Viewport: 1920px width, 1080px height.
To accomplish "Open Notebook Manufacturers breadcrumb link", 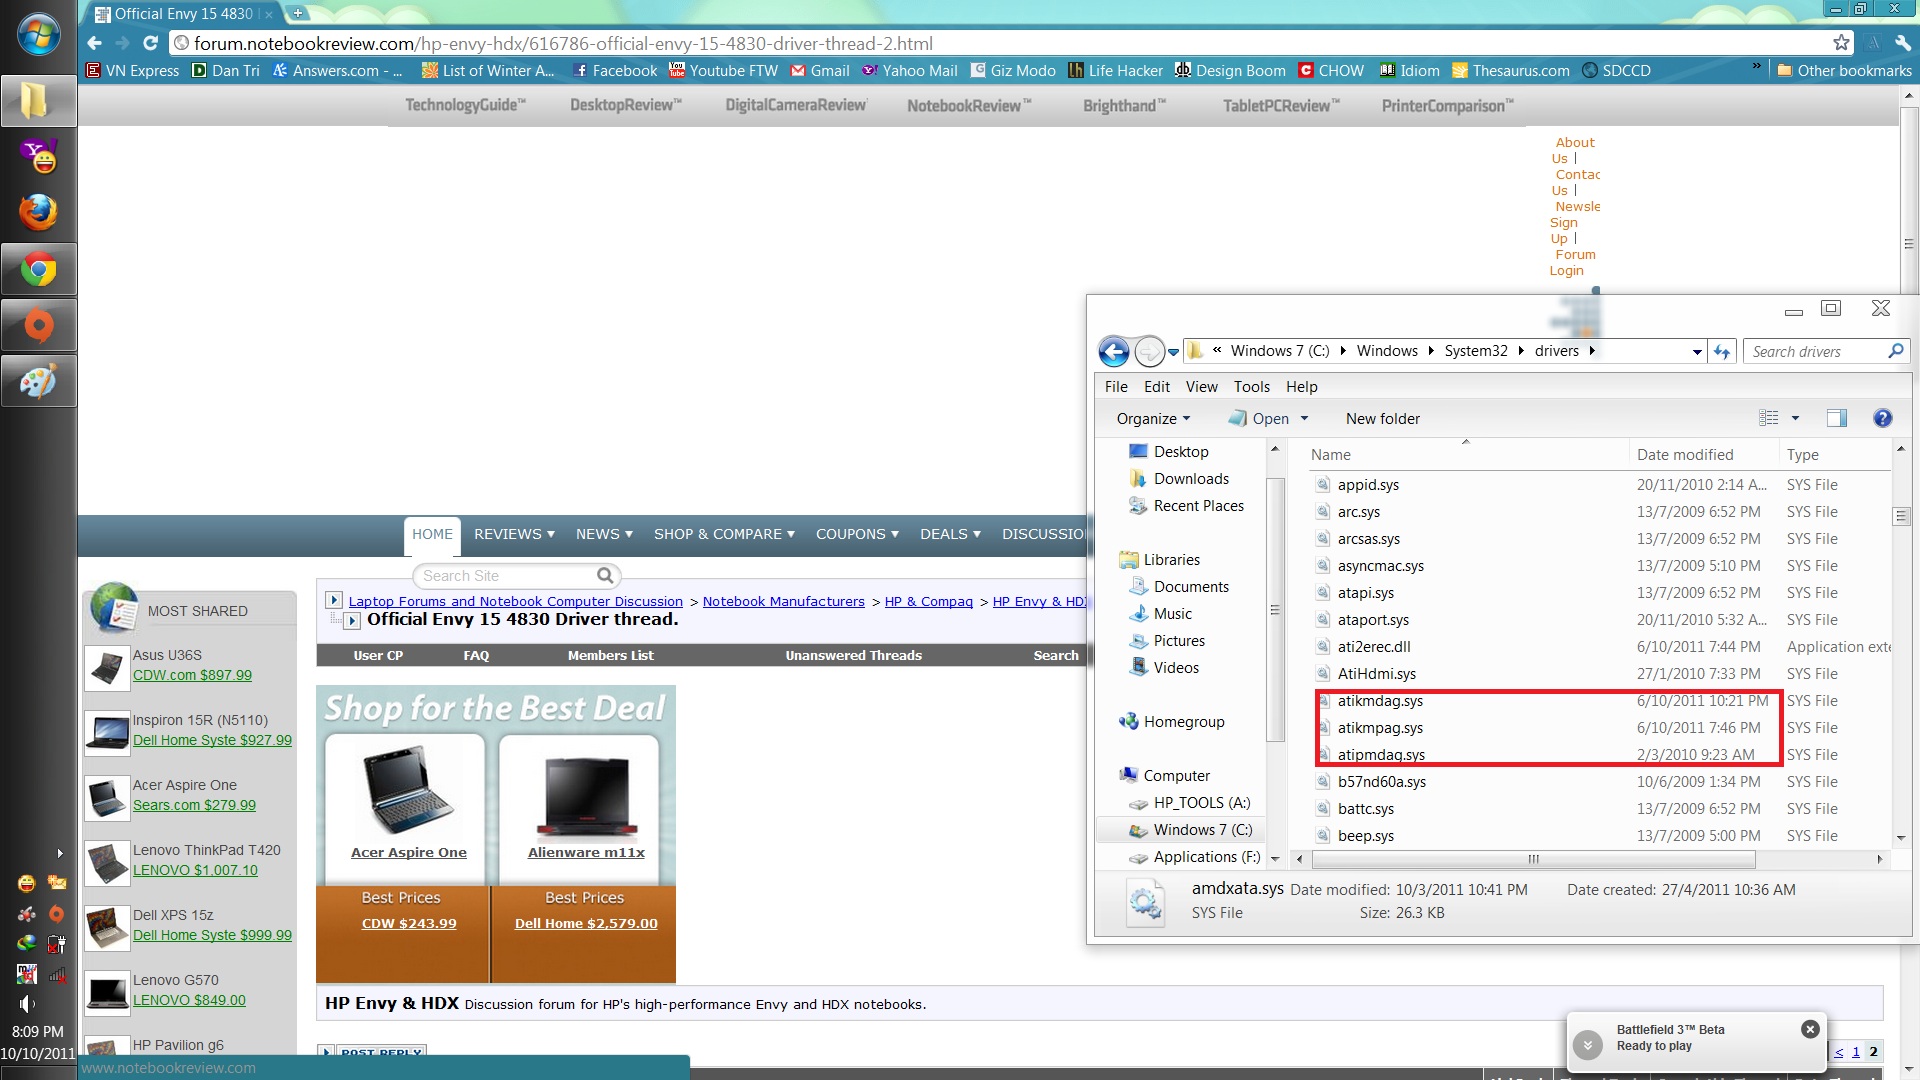I will click(783, 601).
